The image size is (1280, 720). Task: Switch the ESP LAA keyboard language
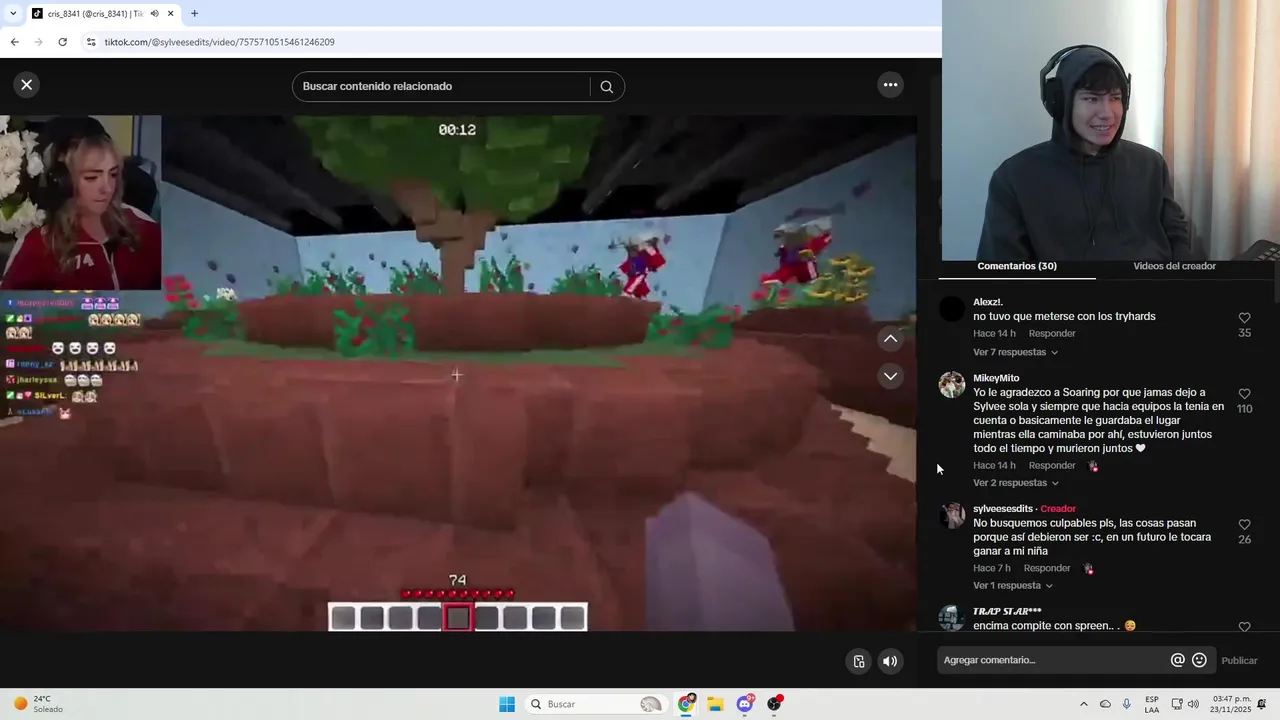coord(1152,704)
